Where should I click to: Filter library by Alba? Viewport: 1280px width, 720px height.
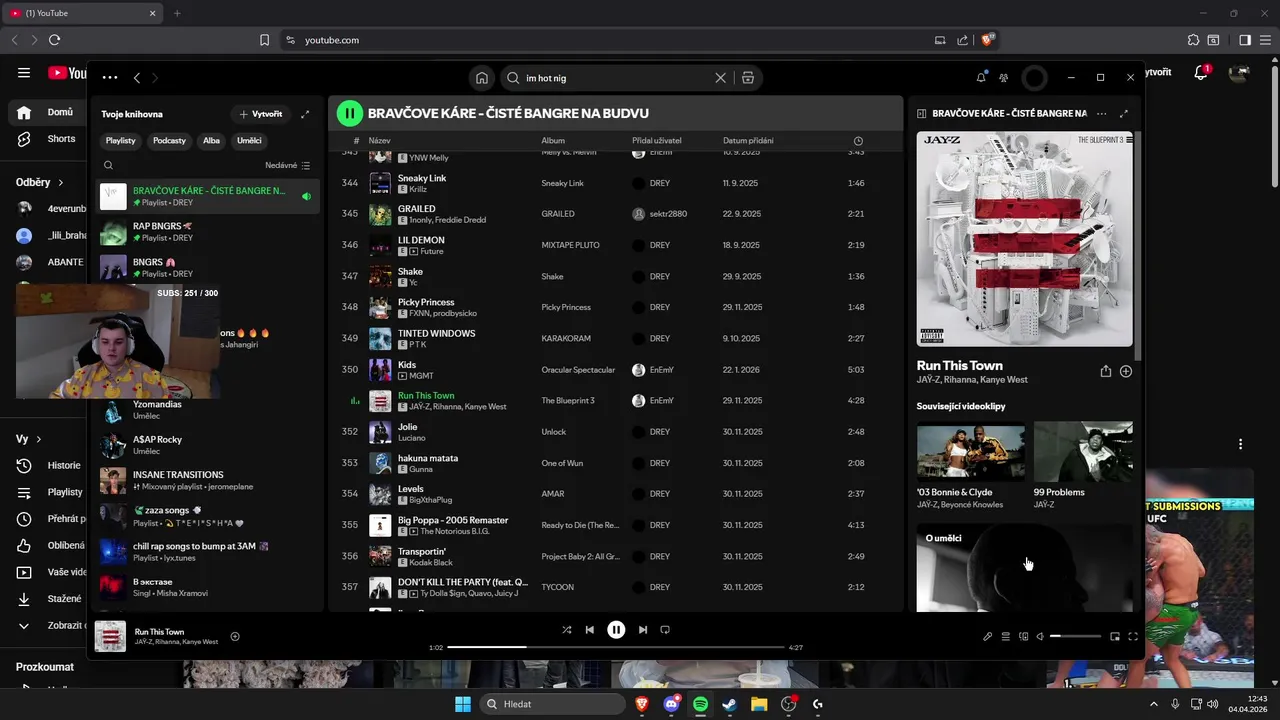point(211,141)
